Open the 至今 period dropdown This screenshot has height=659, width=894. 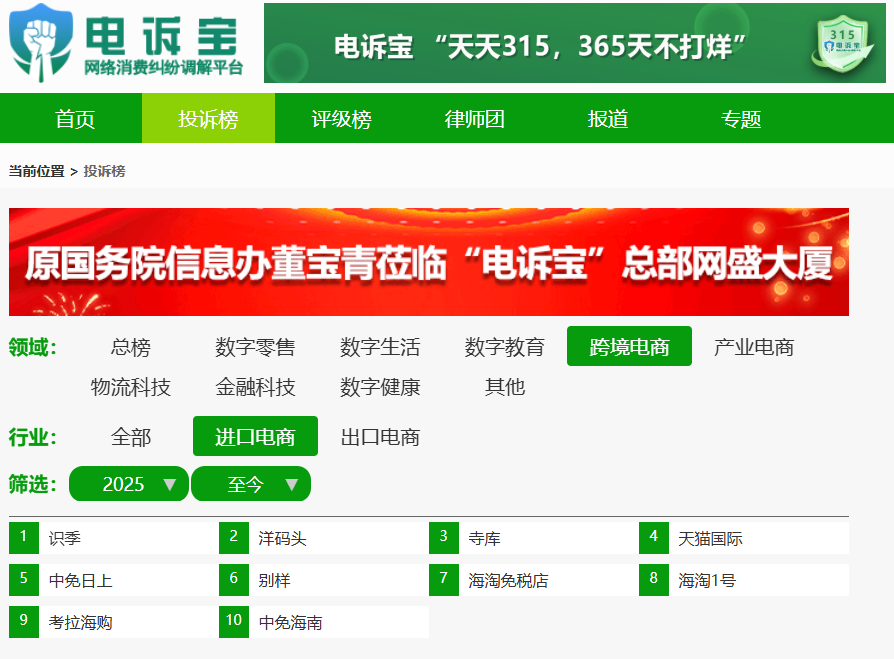251,484
